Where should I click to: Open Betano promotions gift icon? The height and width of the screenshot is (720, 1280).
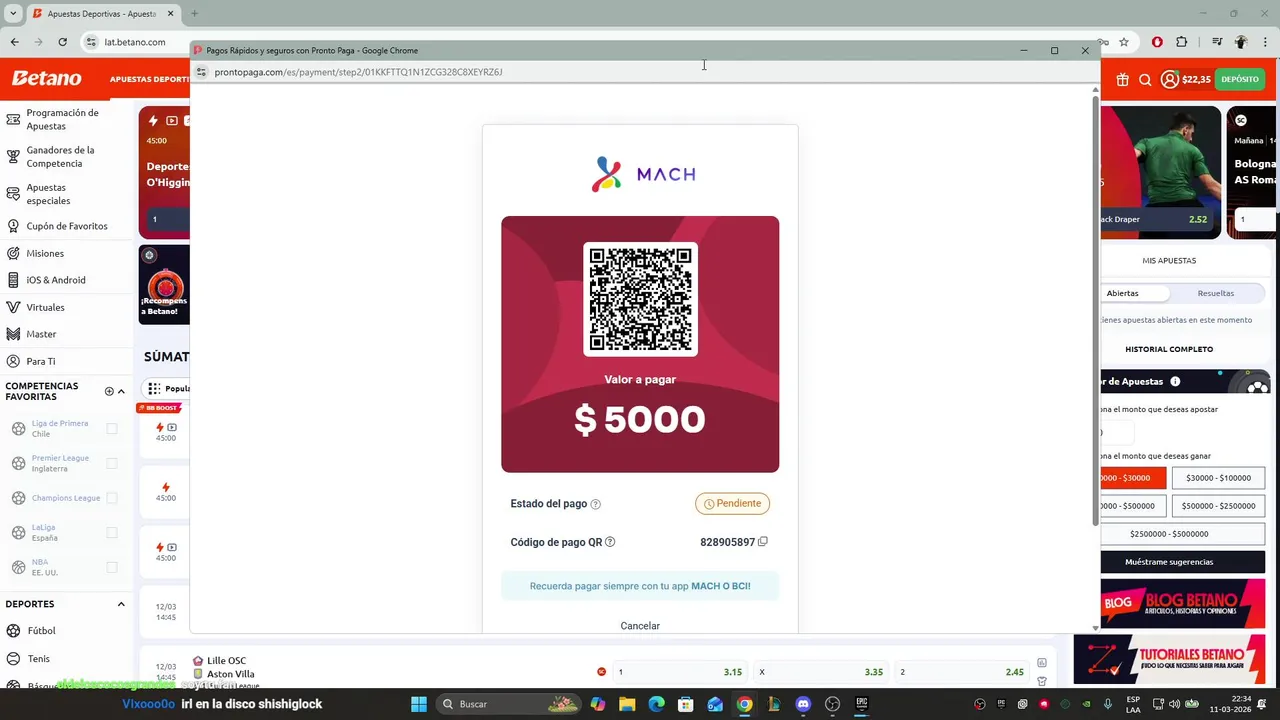point(1122,79)
